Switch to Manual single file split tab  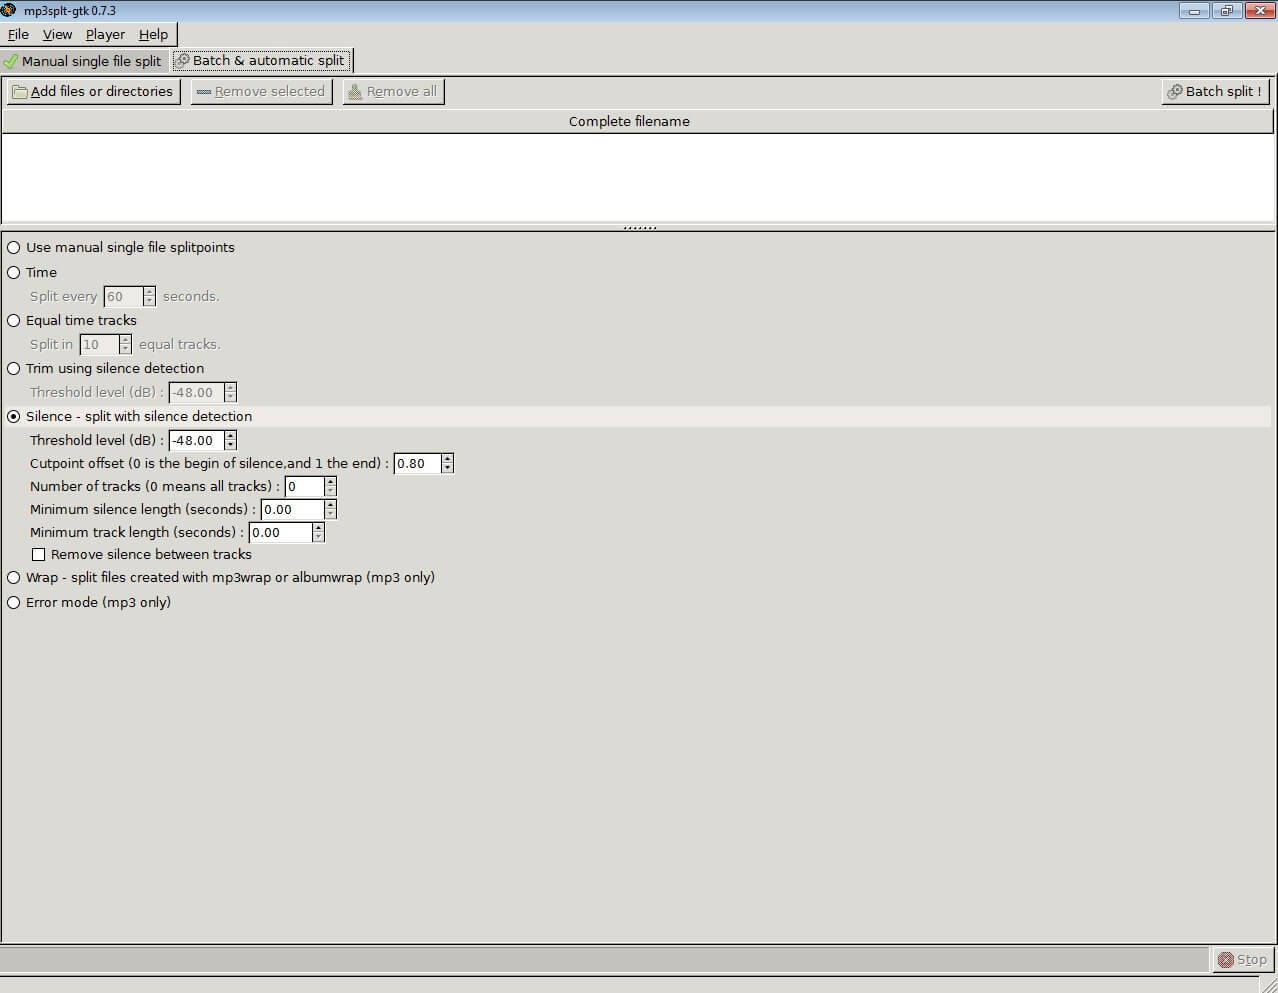(x=82, y=61)
